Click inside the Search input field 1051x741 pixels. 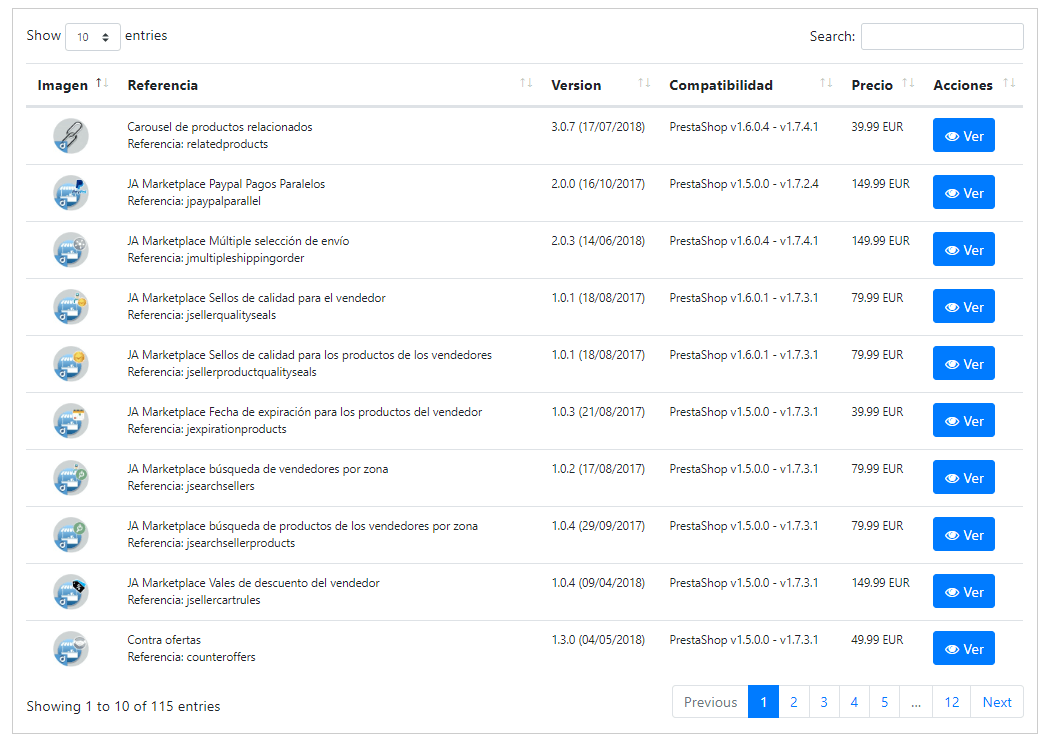click(941, 36)
